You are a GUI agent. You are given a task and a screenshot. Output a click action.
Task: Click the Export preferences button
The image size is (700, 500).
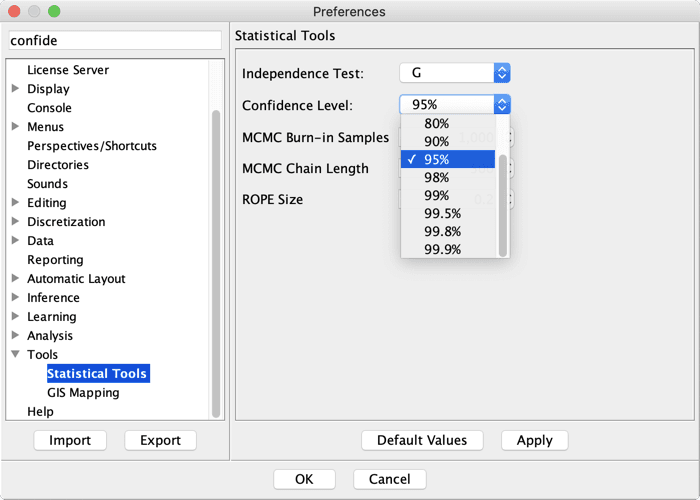[160, 440]
